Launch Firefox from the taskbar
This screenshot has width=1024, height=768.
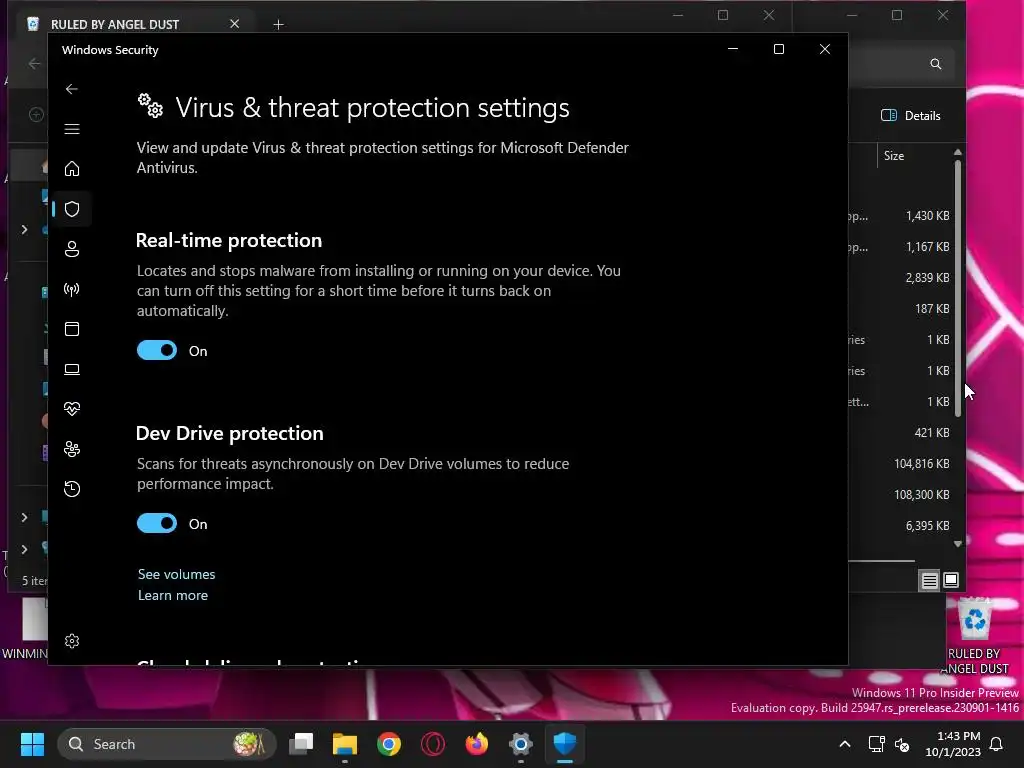tap(477, 744)
